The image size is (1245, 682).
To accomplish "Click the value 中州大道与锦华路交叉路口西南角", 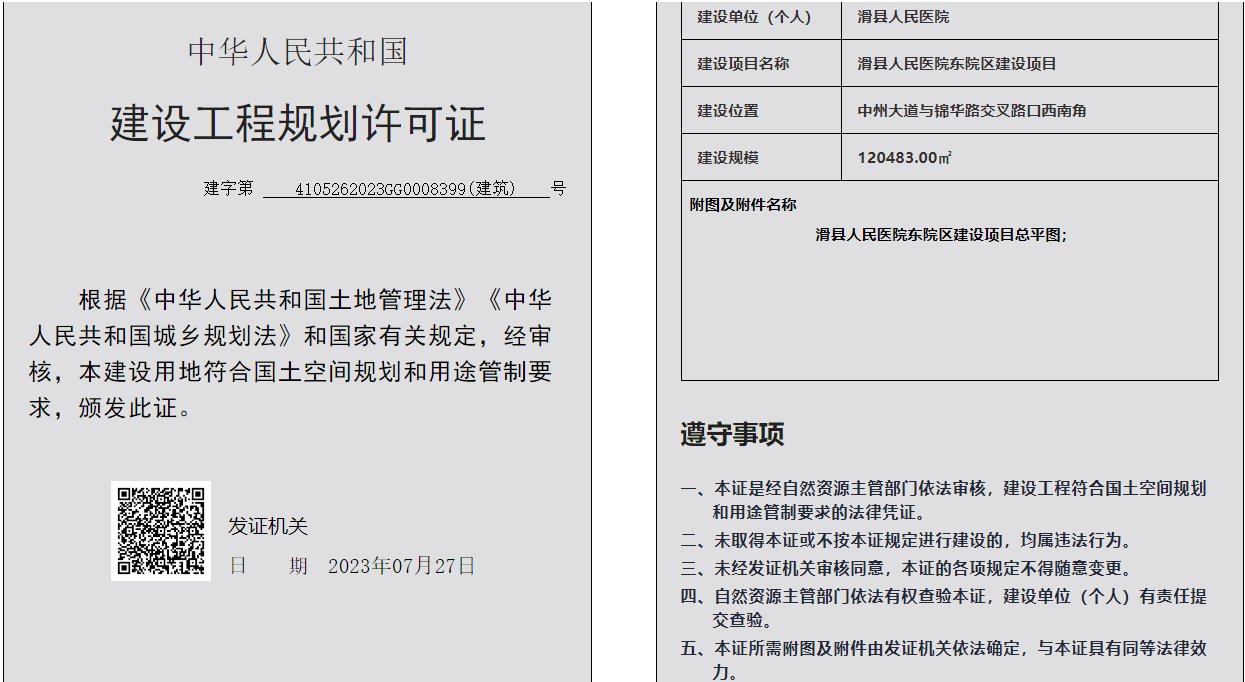I will 972,110.
